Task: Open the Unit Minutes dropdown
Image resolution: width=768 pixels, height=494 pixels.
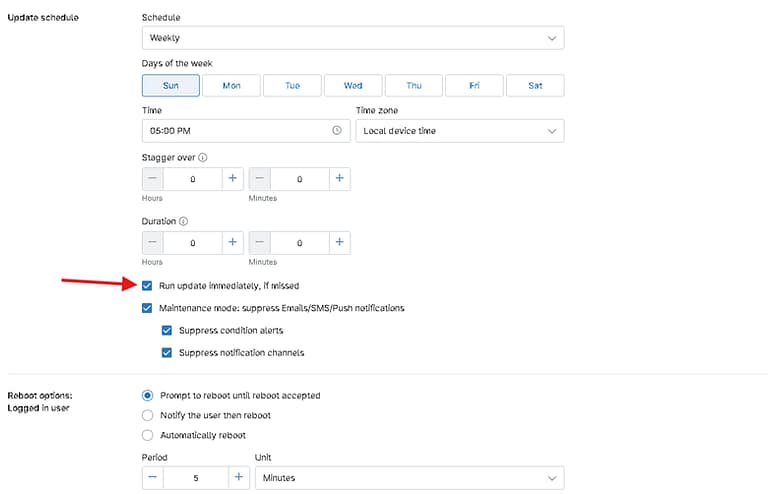Action: coord(409,478)
